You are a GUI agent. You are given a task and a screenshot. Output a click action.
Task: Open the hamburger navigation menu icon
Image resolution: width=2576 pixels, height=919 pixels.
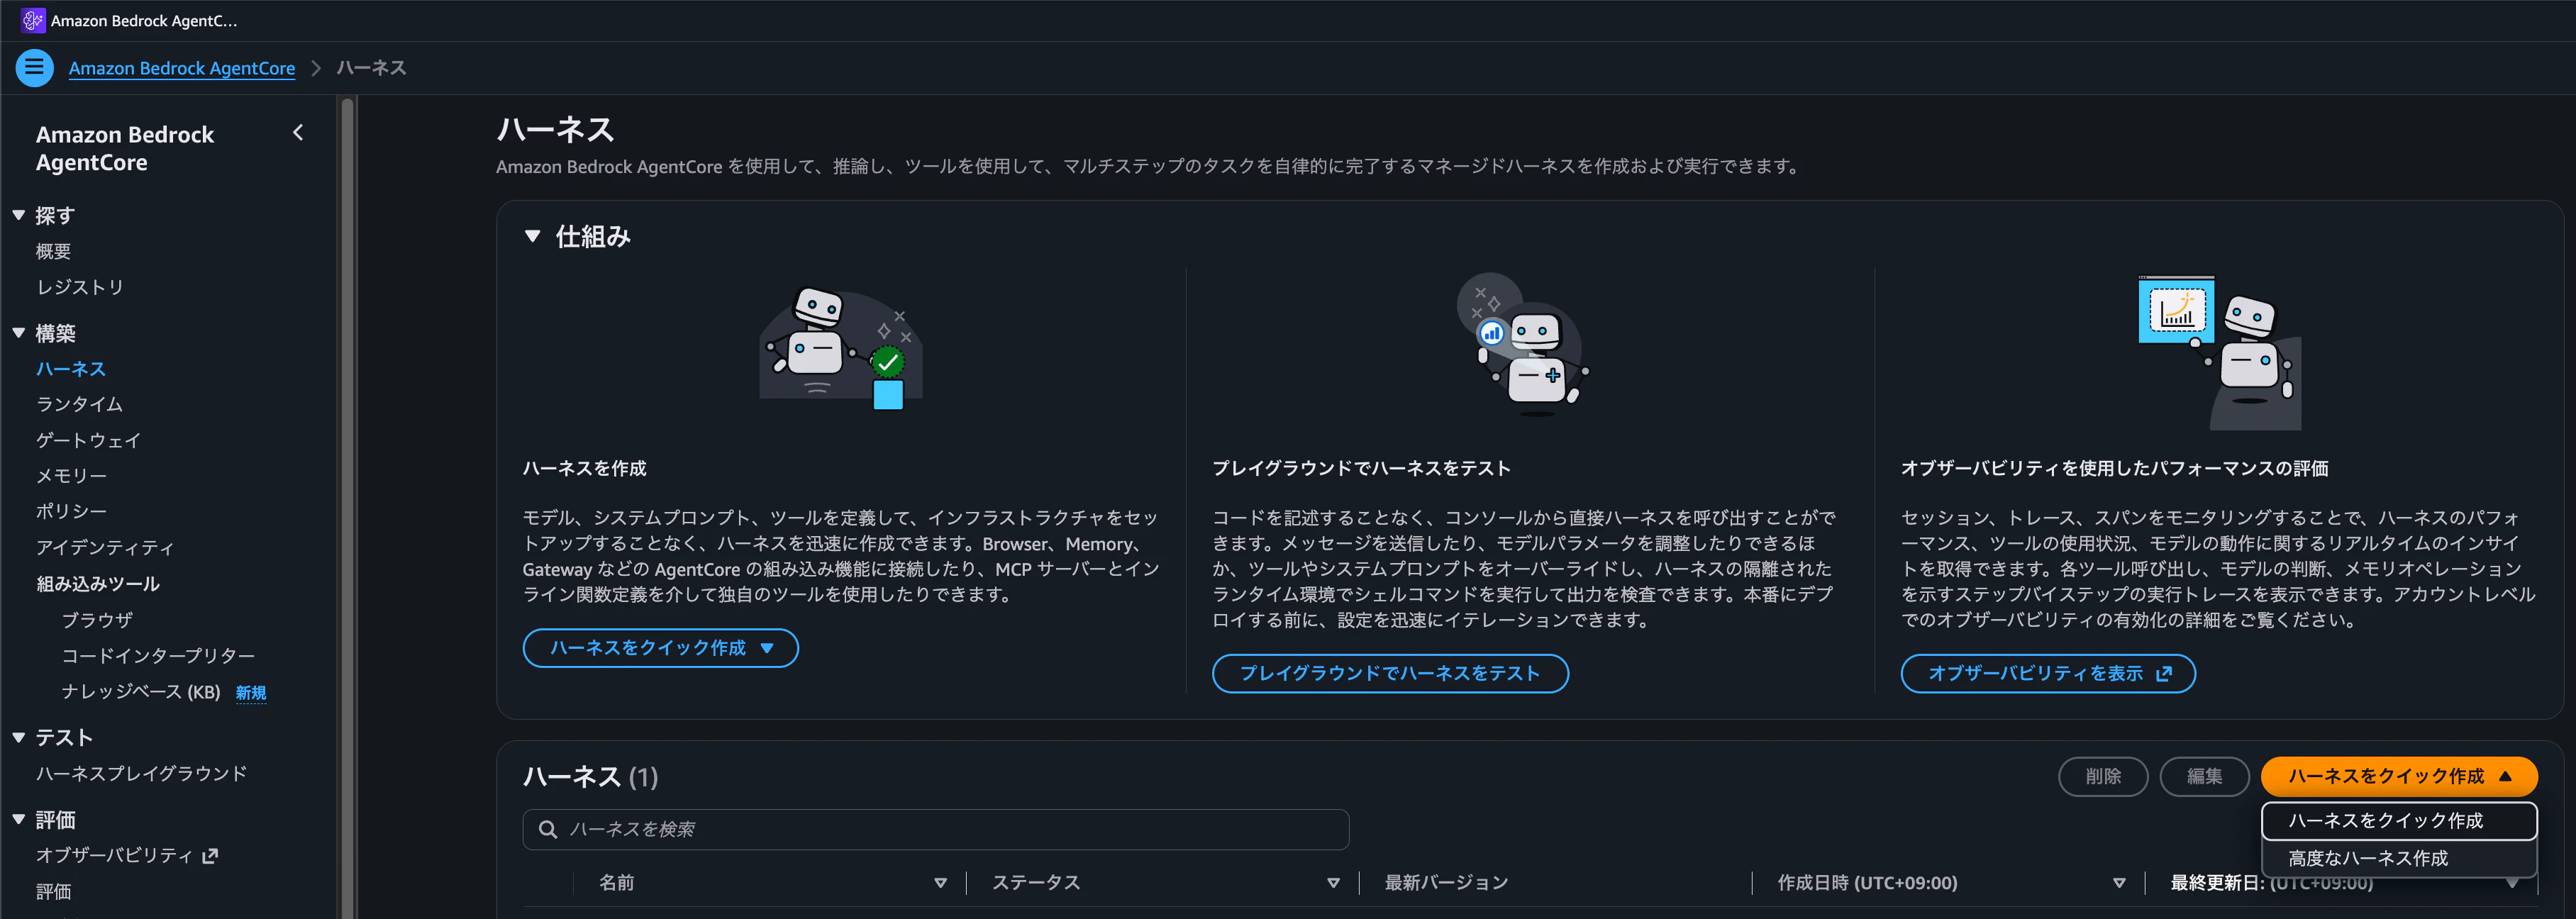(34, 68)
